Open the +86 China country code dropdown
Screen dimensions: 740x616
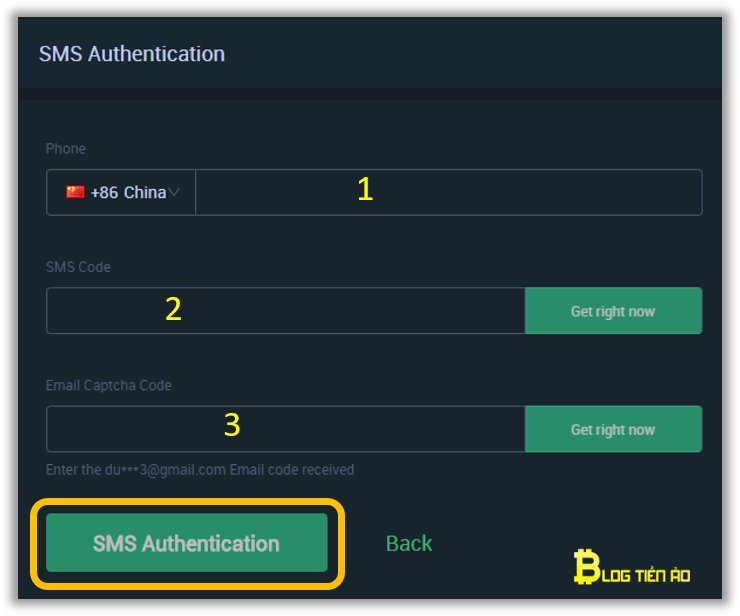pyautogui.click(x=121, y=193)
